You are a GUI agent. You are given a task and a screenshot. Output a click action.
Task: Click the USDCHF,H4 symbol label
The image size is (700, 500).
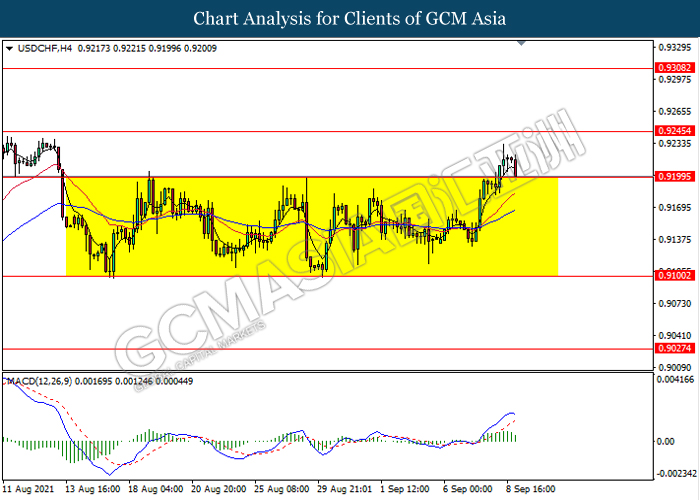(45, 48)
